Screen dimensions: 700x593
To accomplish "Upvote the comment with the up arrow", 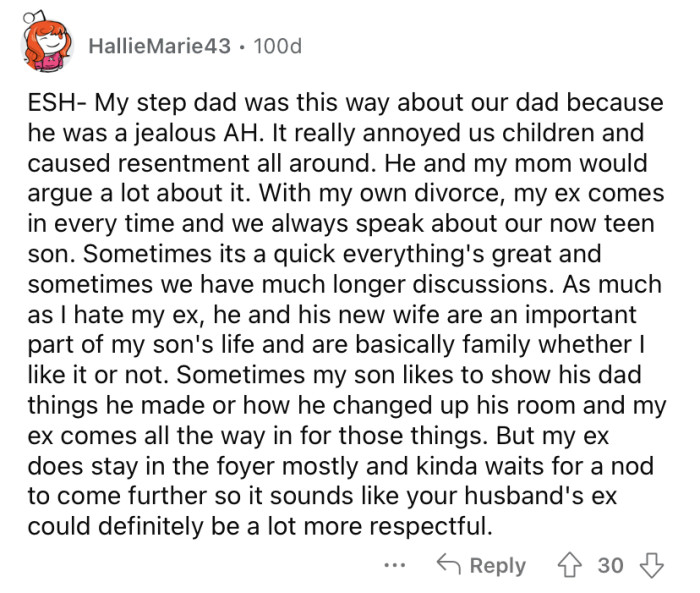I will click(x=570, y=565).
